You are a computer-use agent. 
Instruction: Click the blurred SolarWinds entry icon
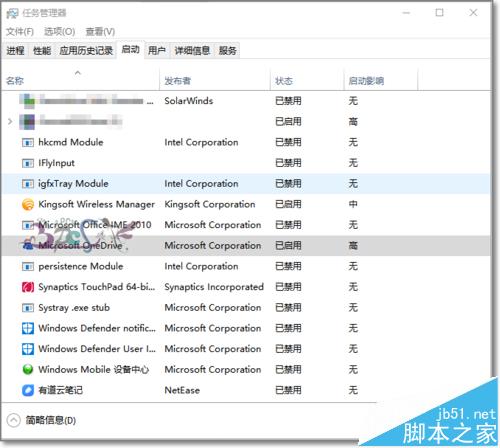coord(27,101)
